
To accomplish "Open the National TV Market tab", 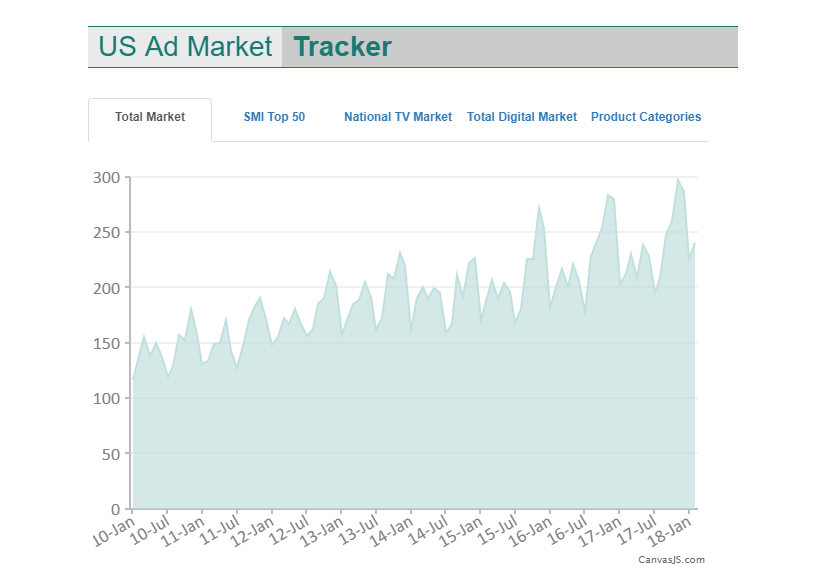I will (398, 117).
